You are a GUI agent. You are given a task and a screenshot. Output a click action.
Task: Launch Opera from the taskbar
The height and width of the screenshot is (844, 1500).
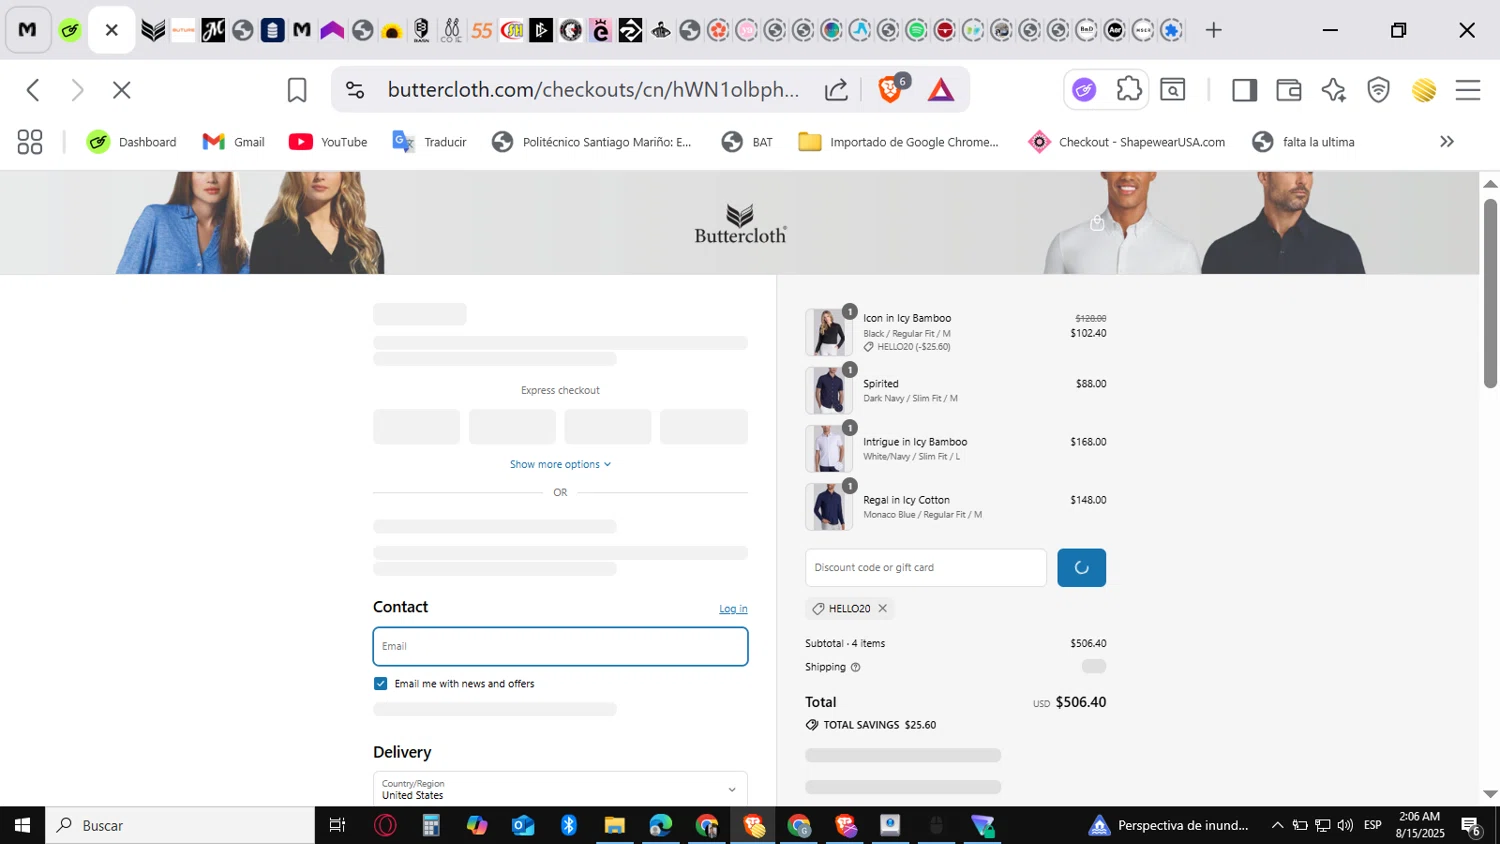[x=385, y=825]
